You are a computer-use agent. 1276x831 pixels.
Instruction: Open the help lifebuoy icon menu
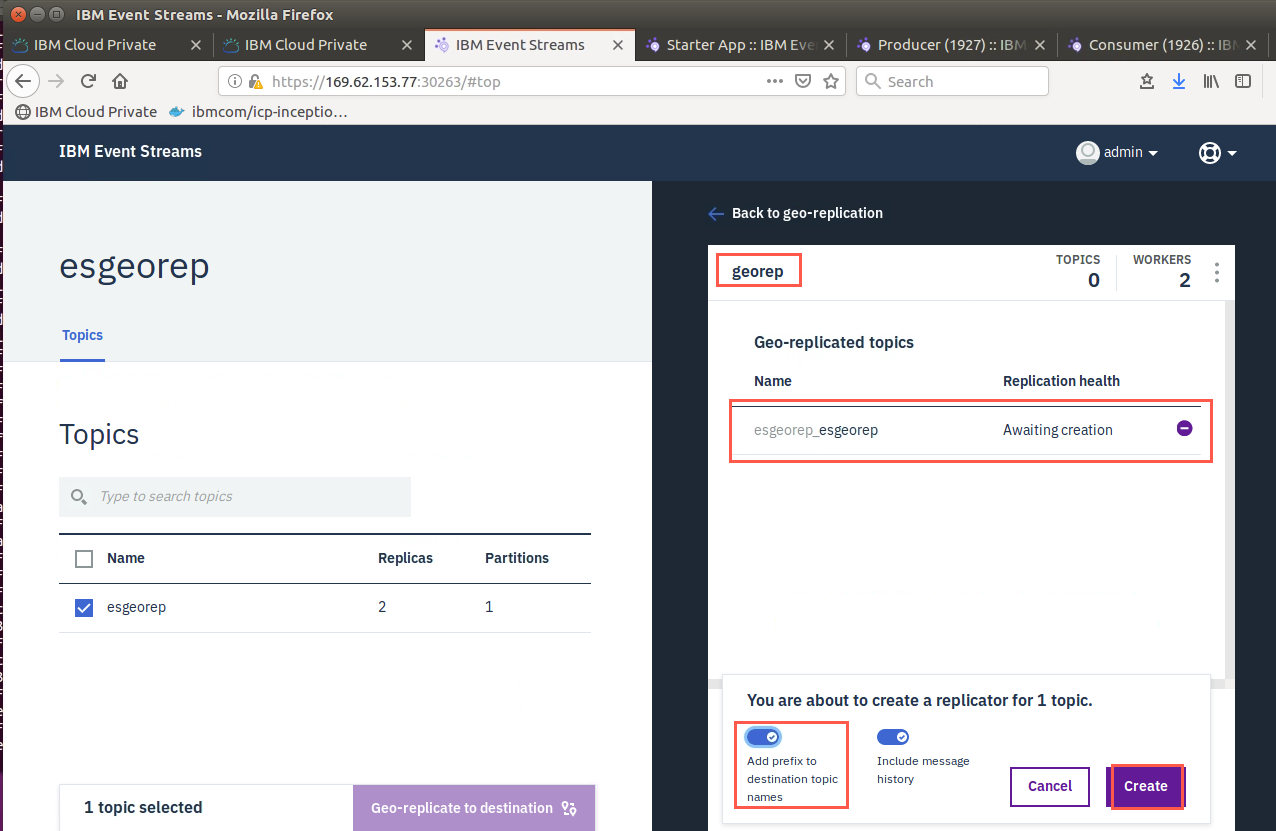tap(1217, 153)
